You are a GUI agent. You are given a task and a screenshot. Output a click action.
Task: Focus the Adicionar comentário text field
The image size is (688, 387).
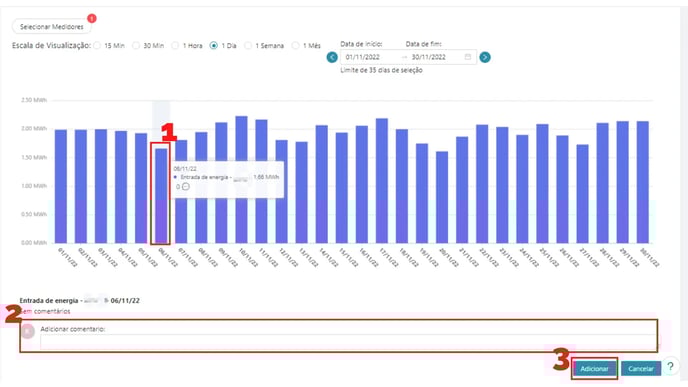[348, 342]
